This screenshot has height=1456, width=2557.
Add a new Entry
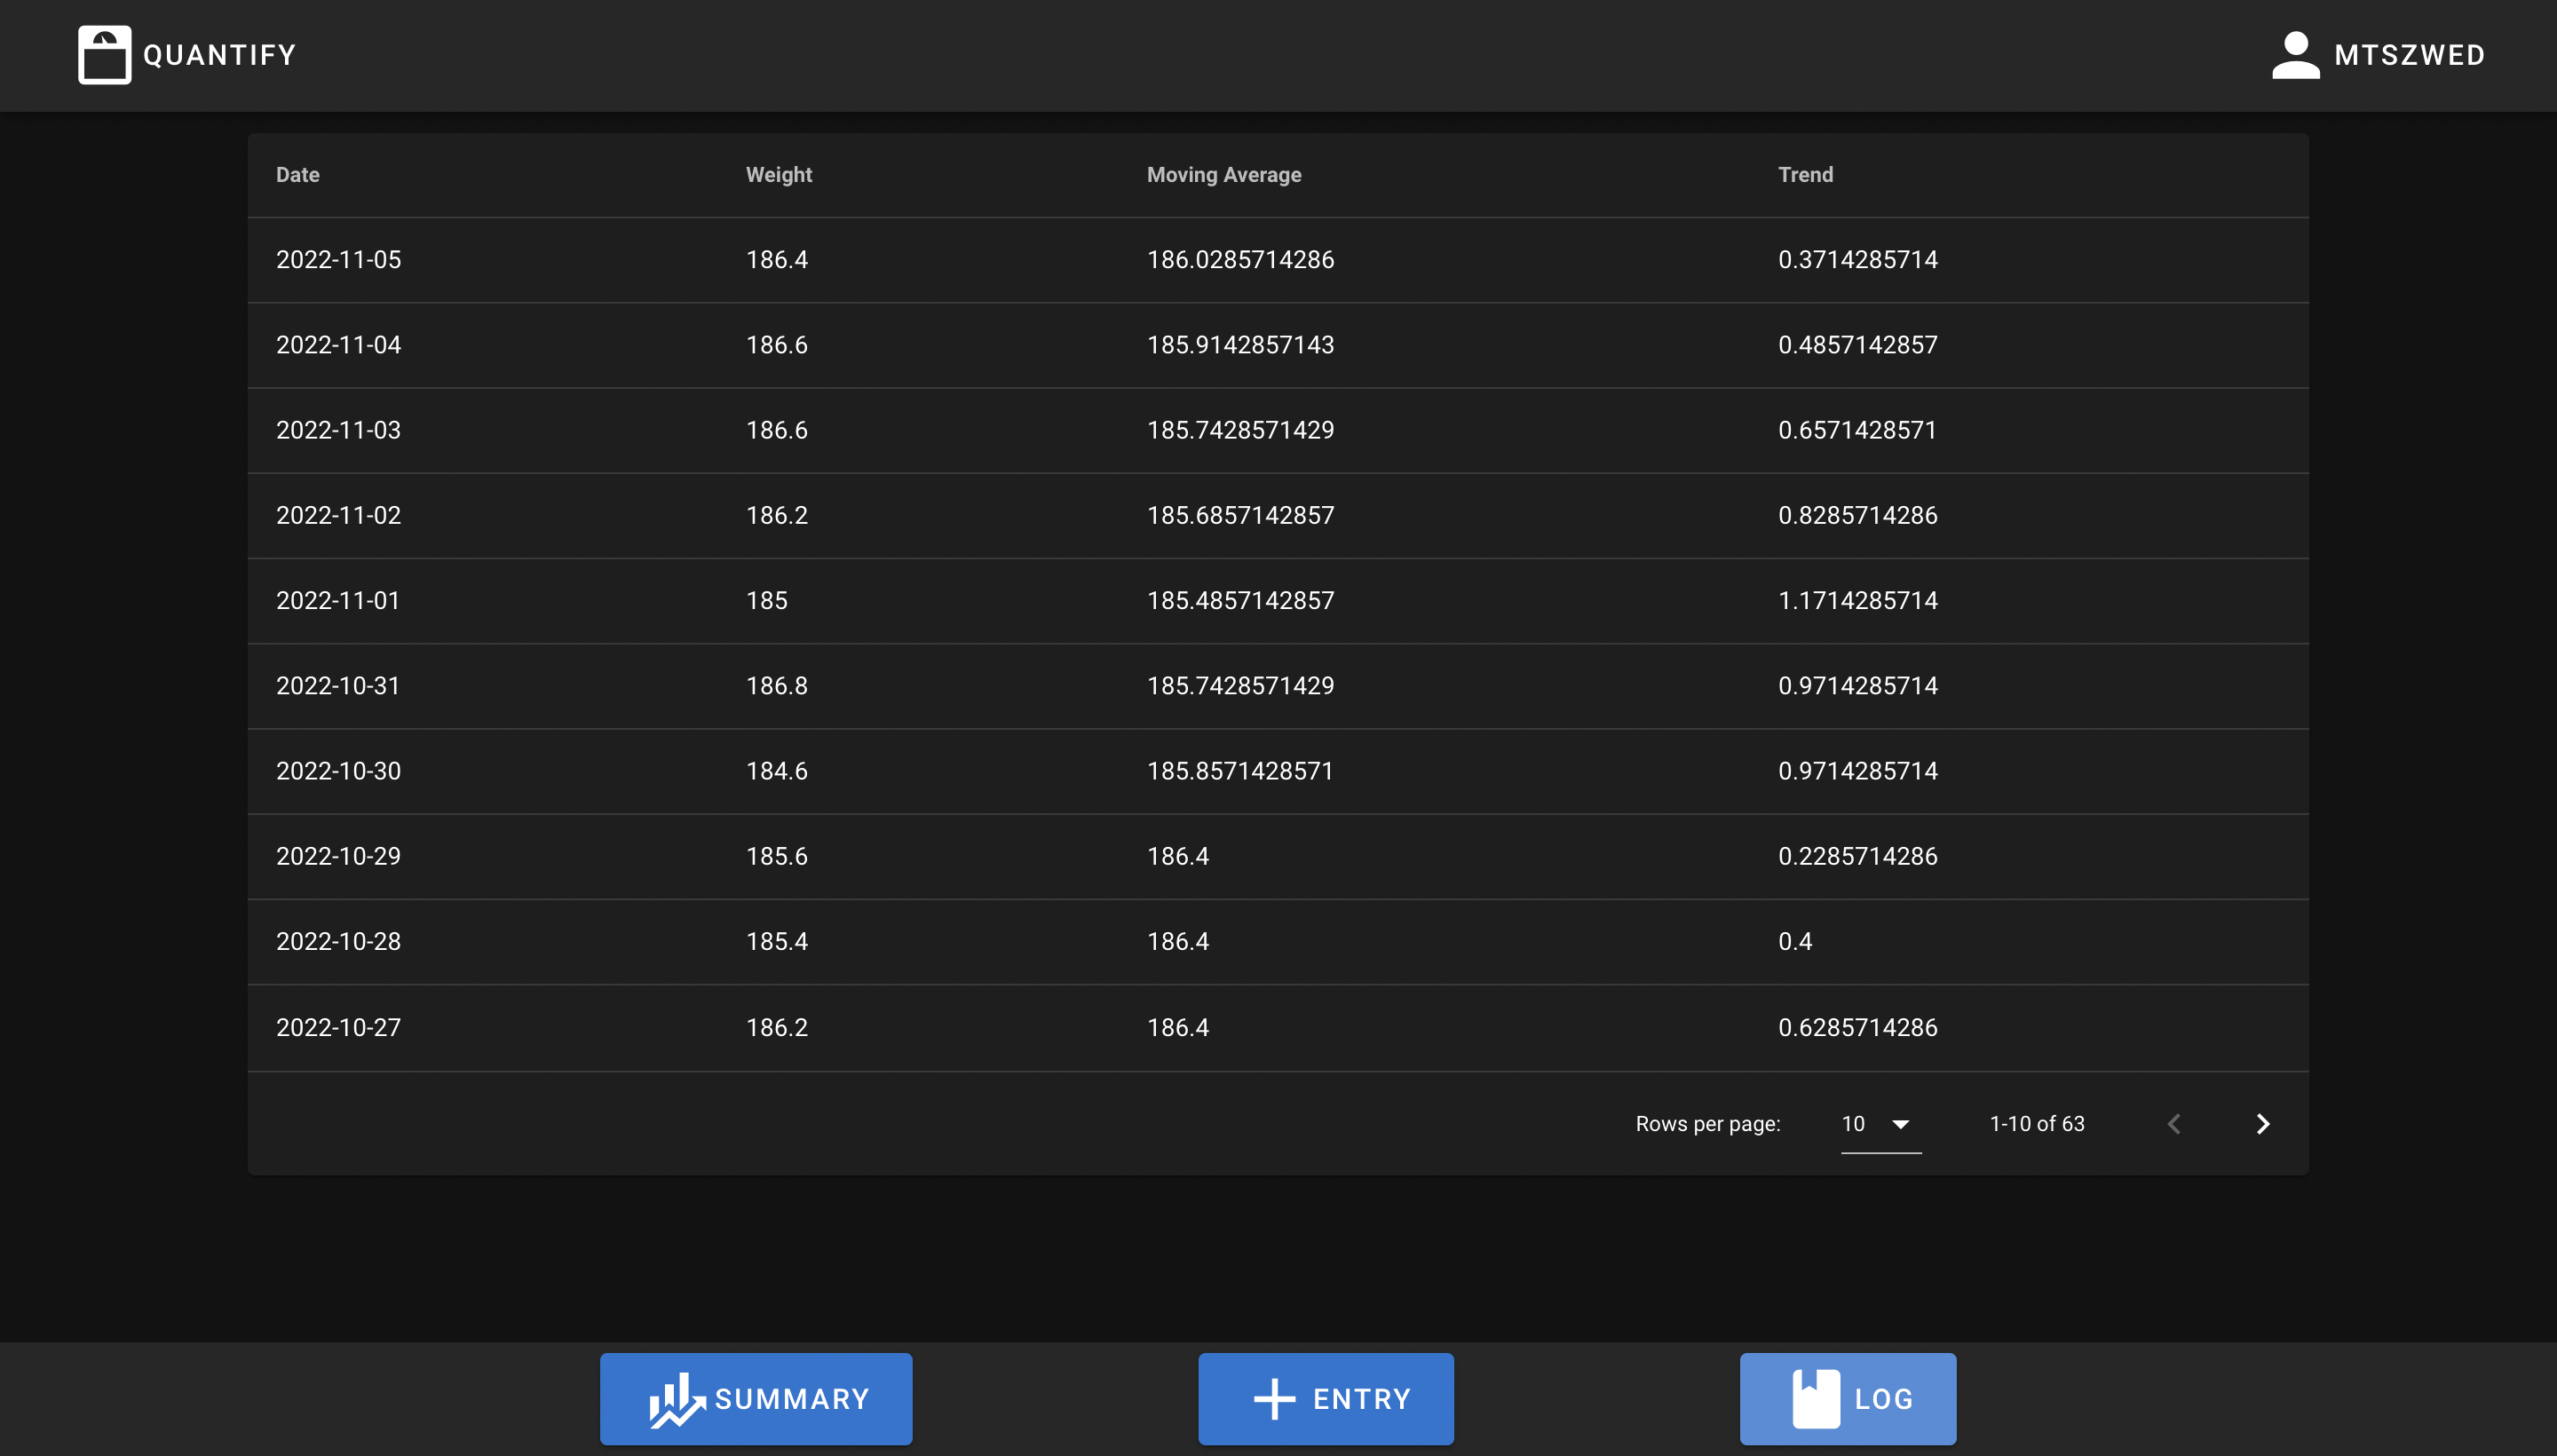click(x=1326, y=1399)
